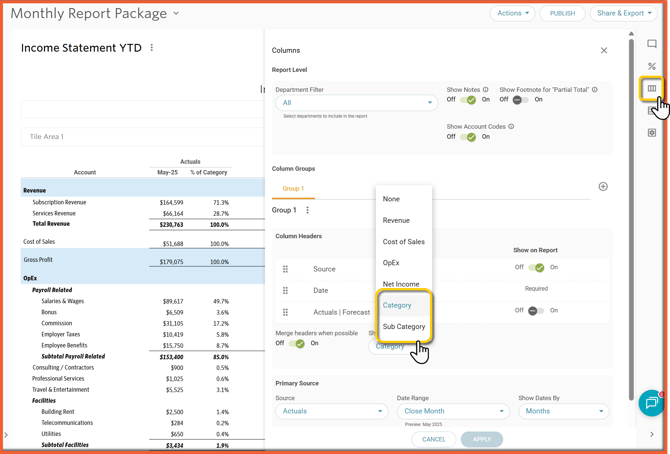
Task: Open the chat support bubble
Action: pyautogui.click(x=652, y=402)
